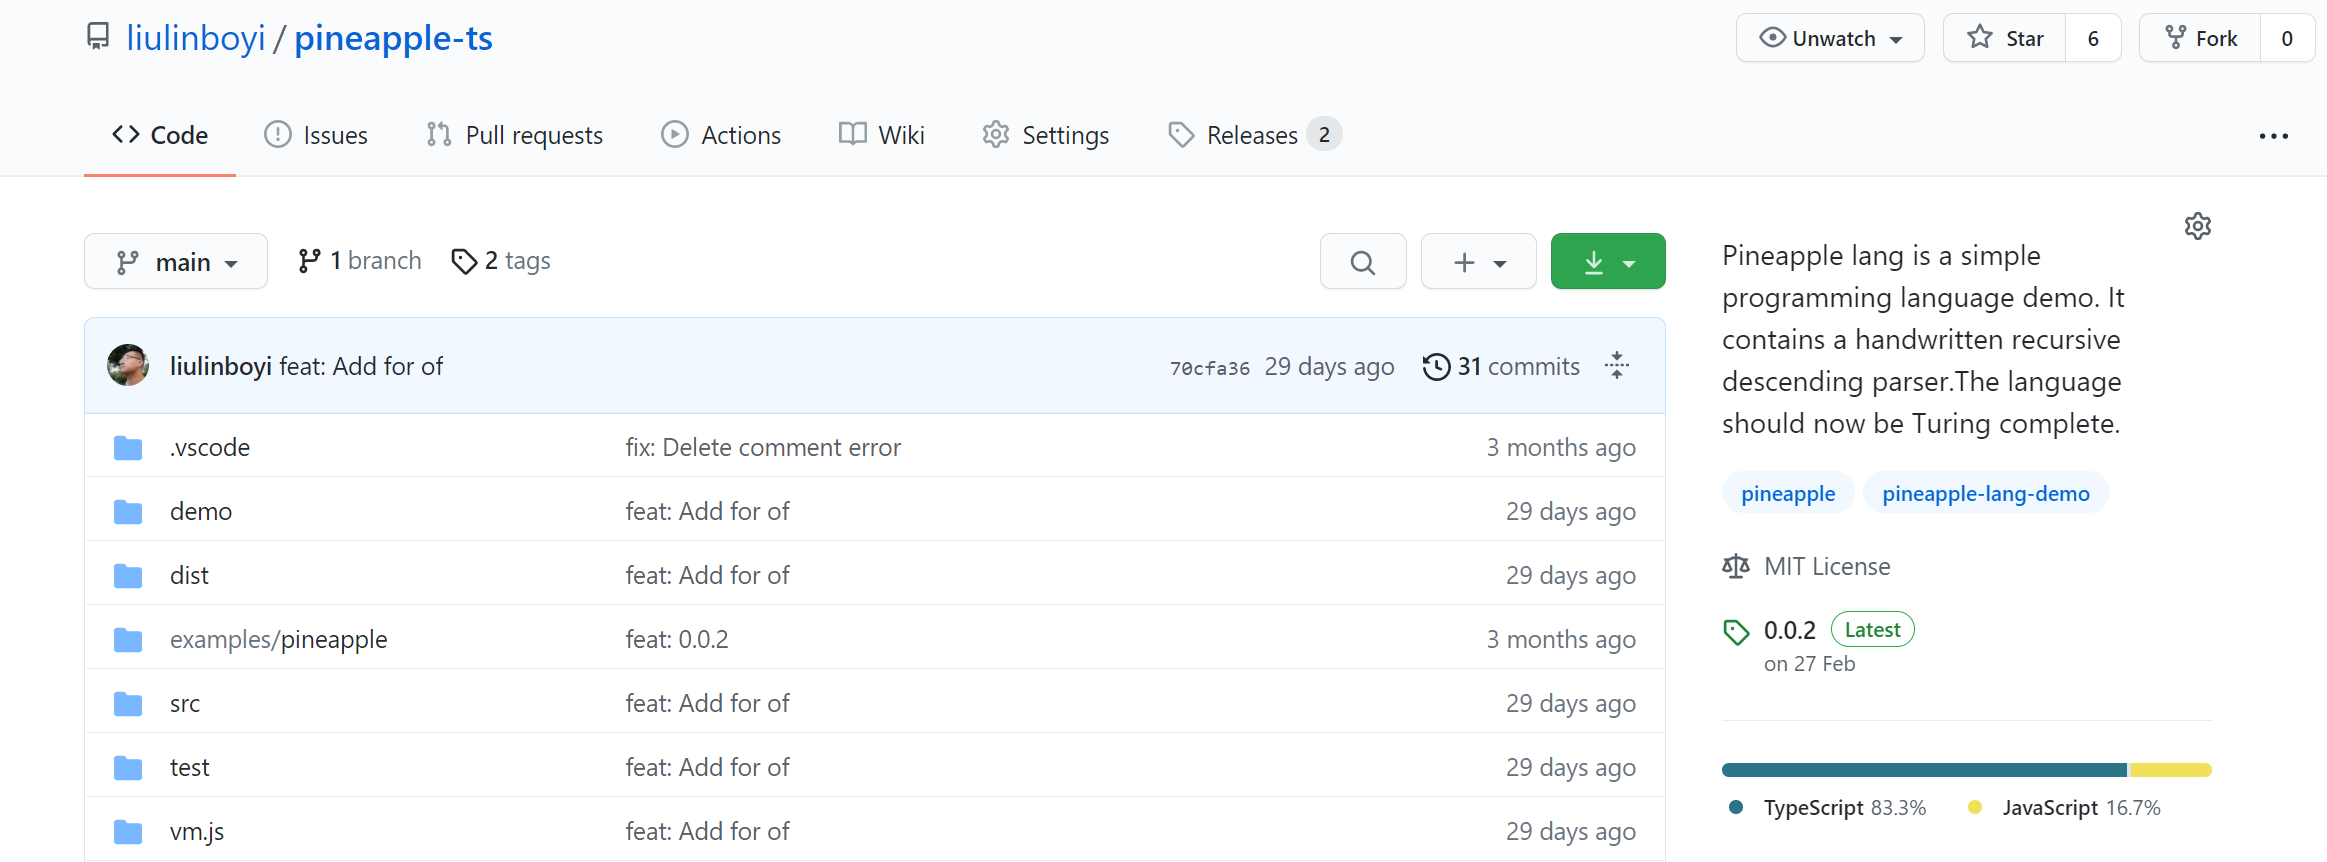Viewport: 2327px width, 862px height.
Task: Open the dist folder
Action: click(189, 575)
